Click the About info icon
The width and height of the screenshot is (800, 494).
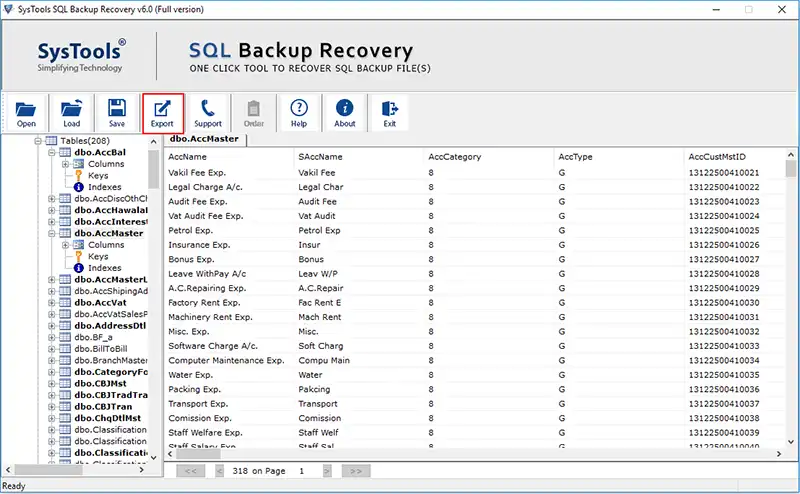(344, 108)
